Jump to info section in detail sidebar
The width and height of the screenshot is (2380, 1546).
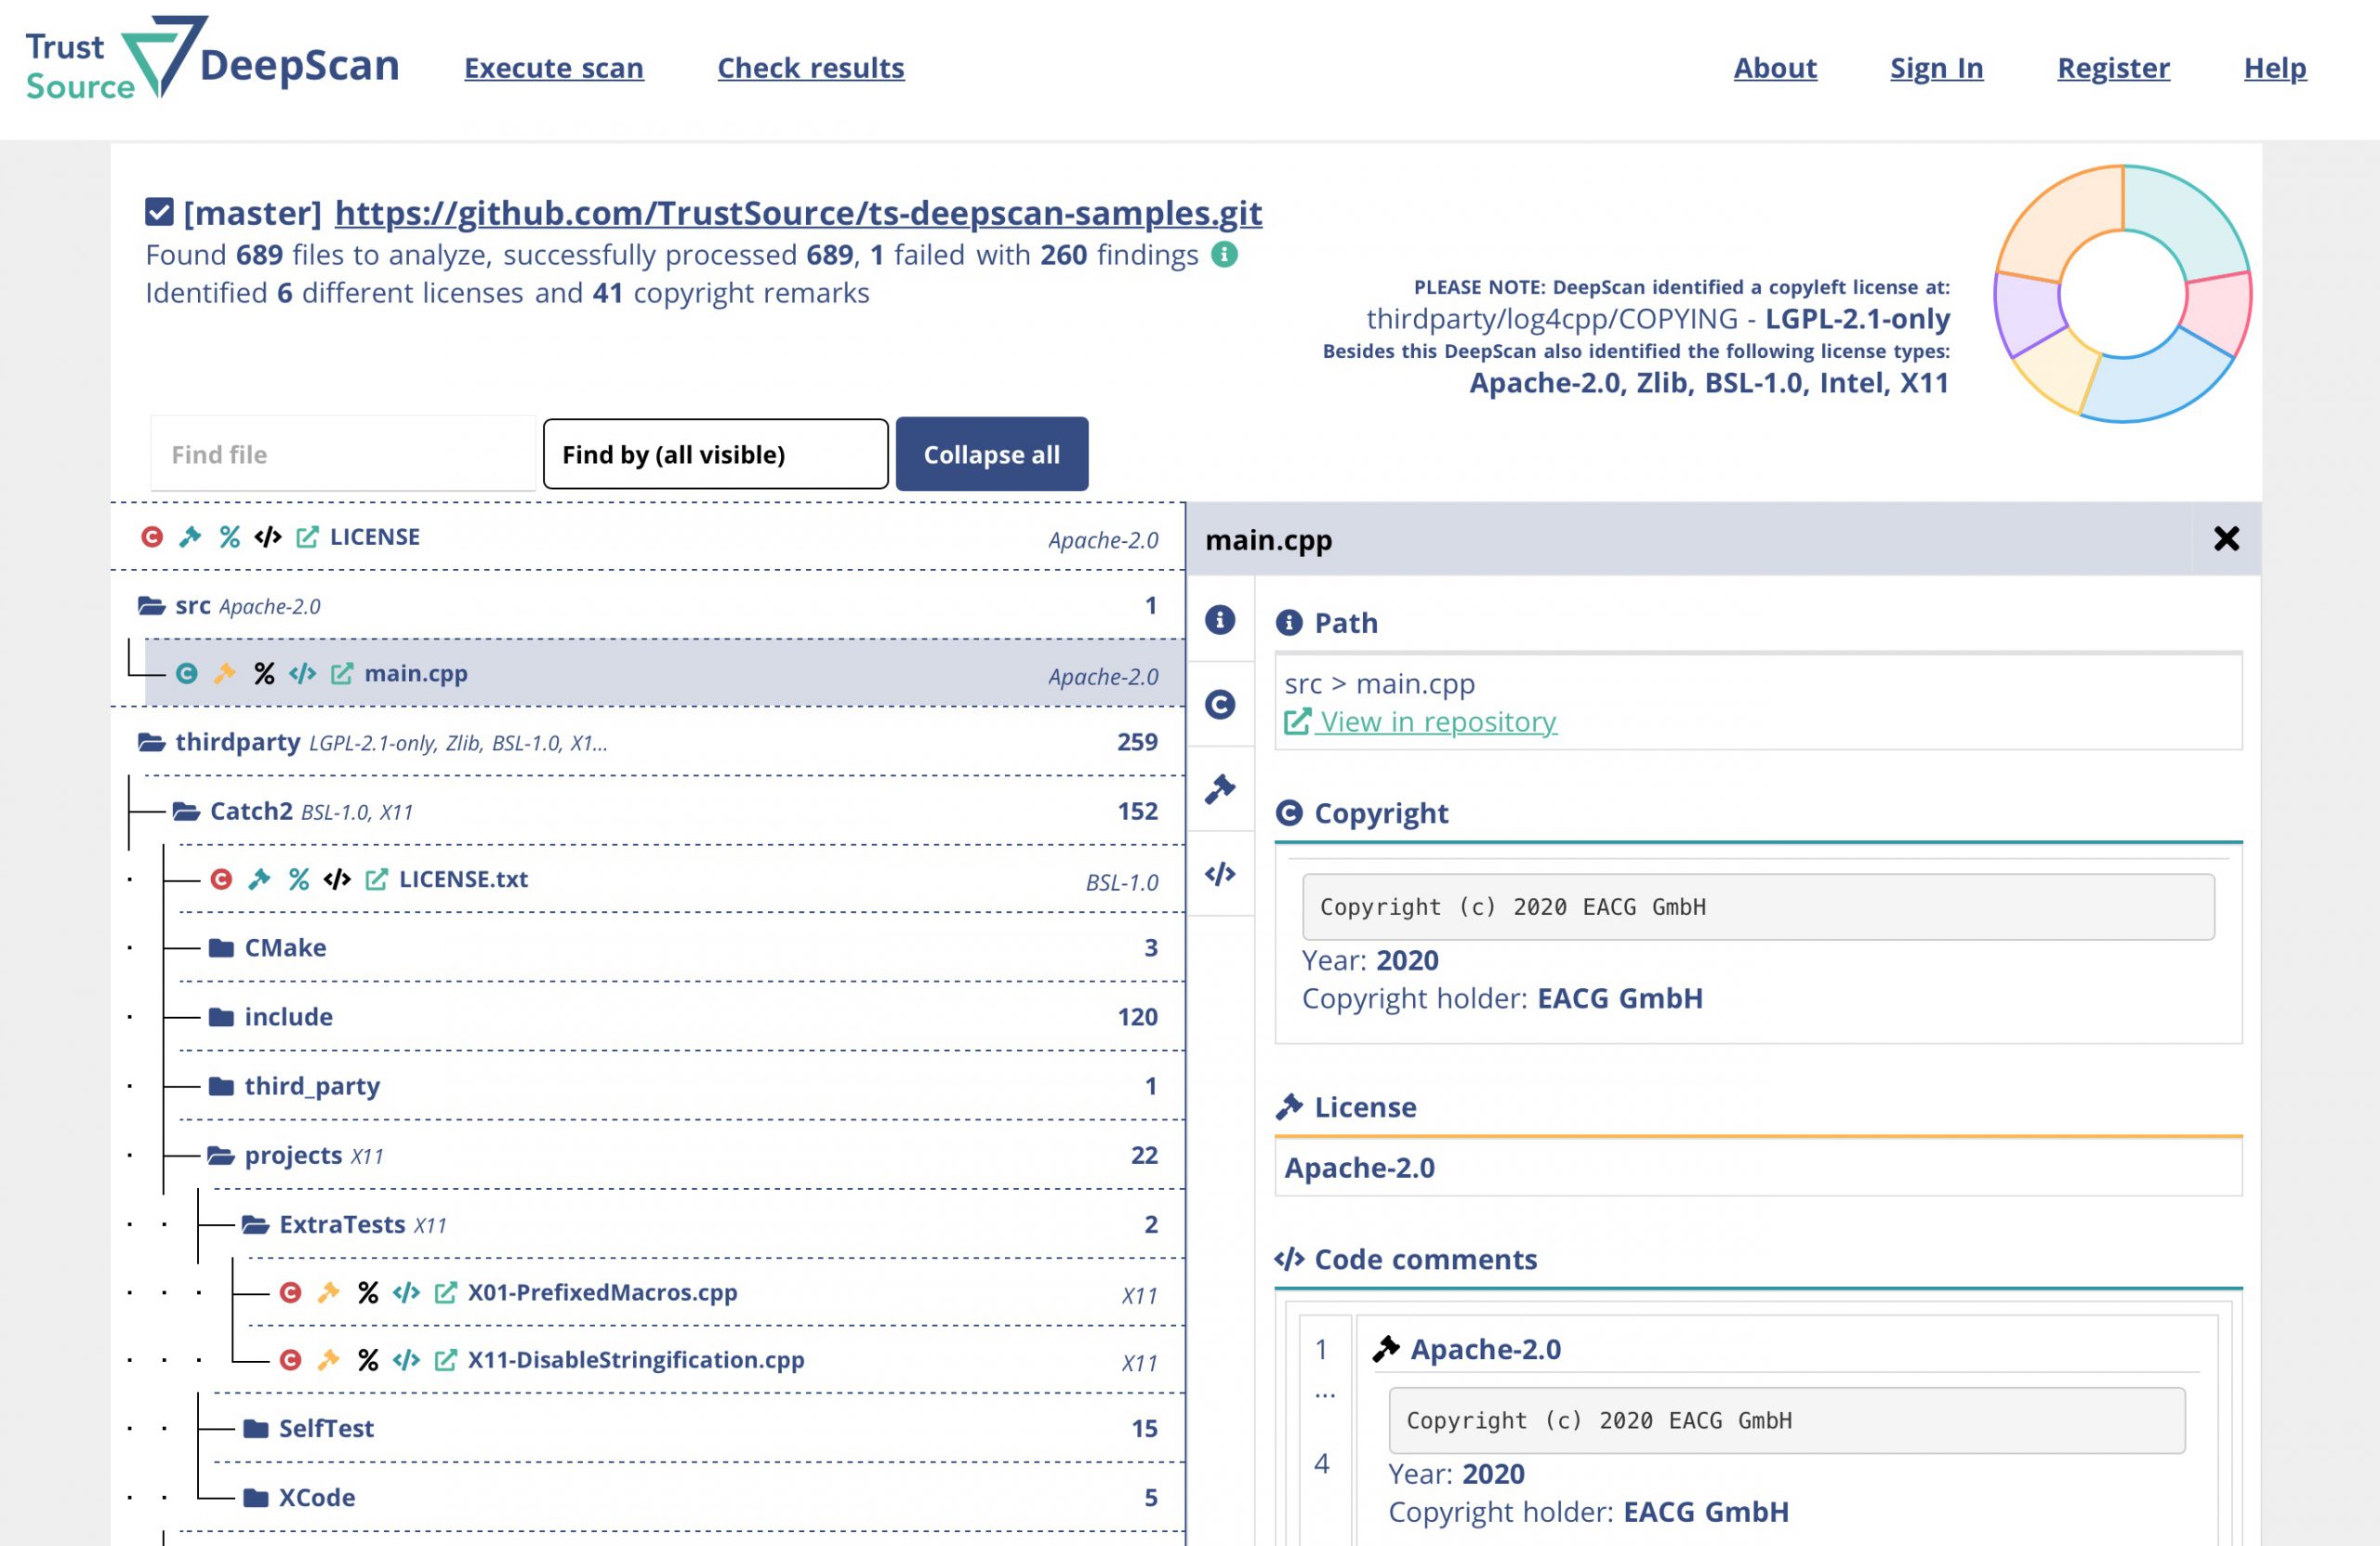pos(1220,620)
